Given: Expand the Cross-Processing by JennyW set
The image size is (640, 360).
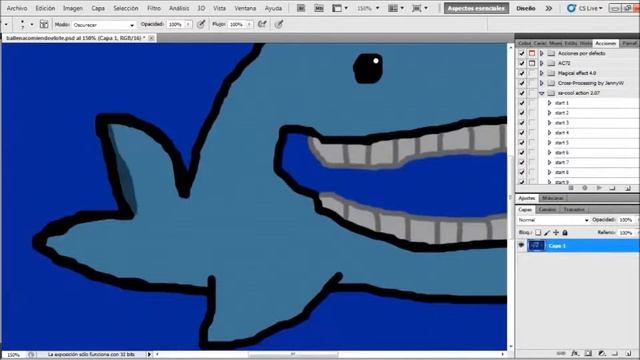Looking at the screenshot, I should pos(542,83).
